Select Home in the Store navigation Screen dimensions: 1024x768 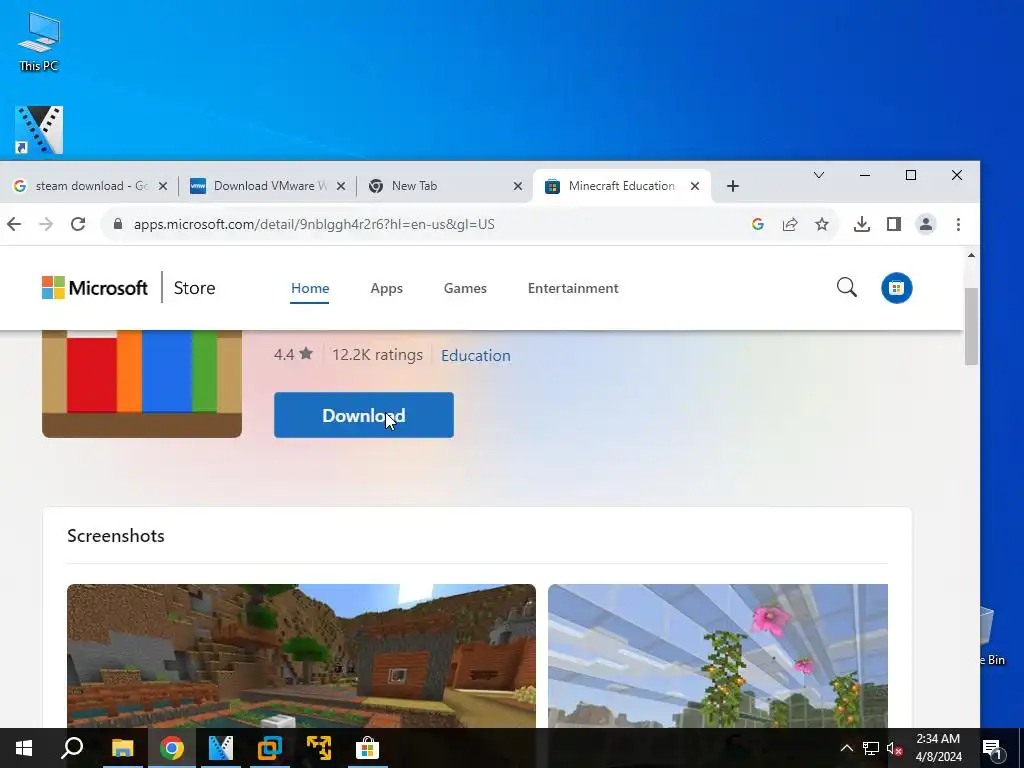310,288
